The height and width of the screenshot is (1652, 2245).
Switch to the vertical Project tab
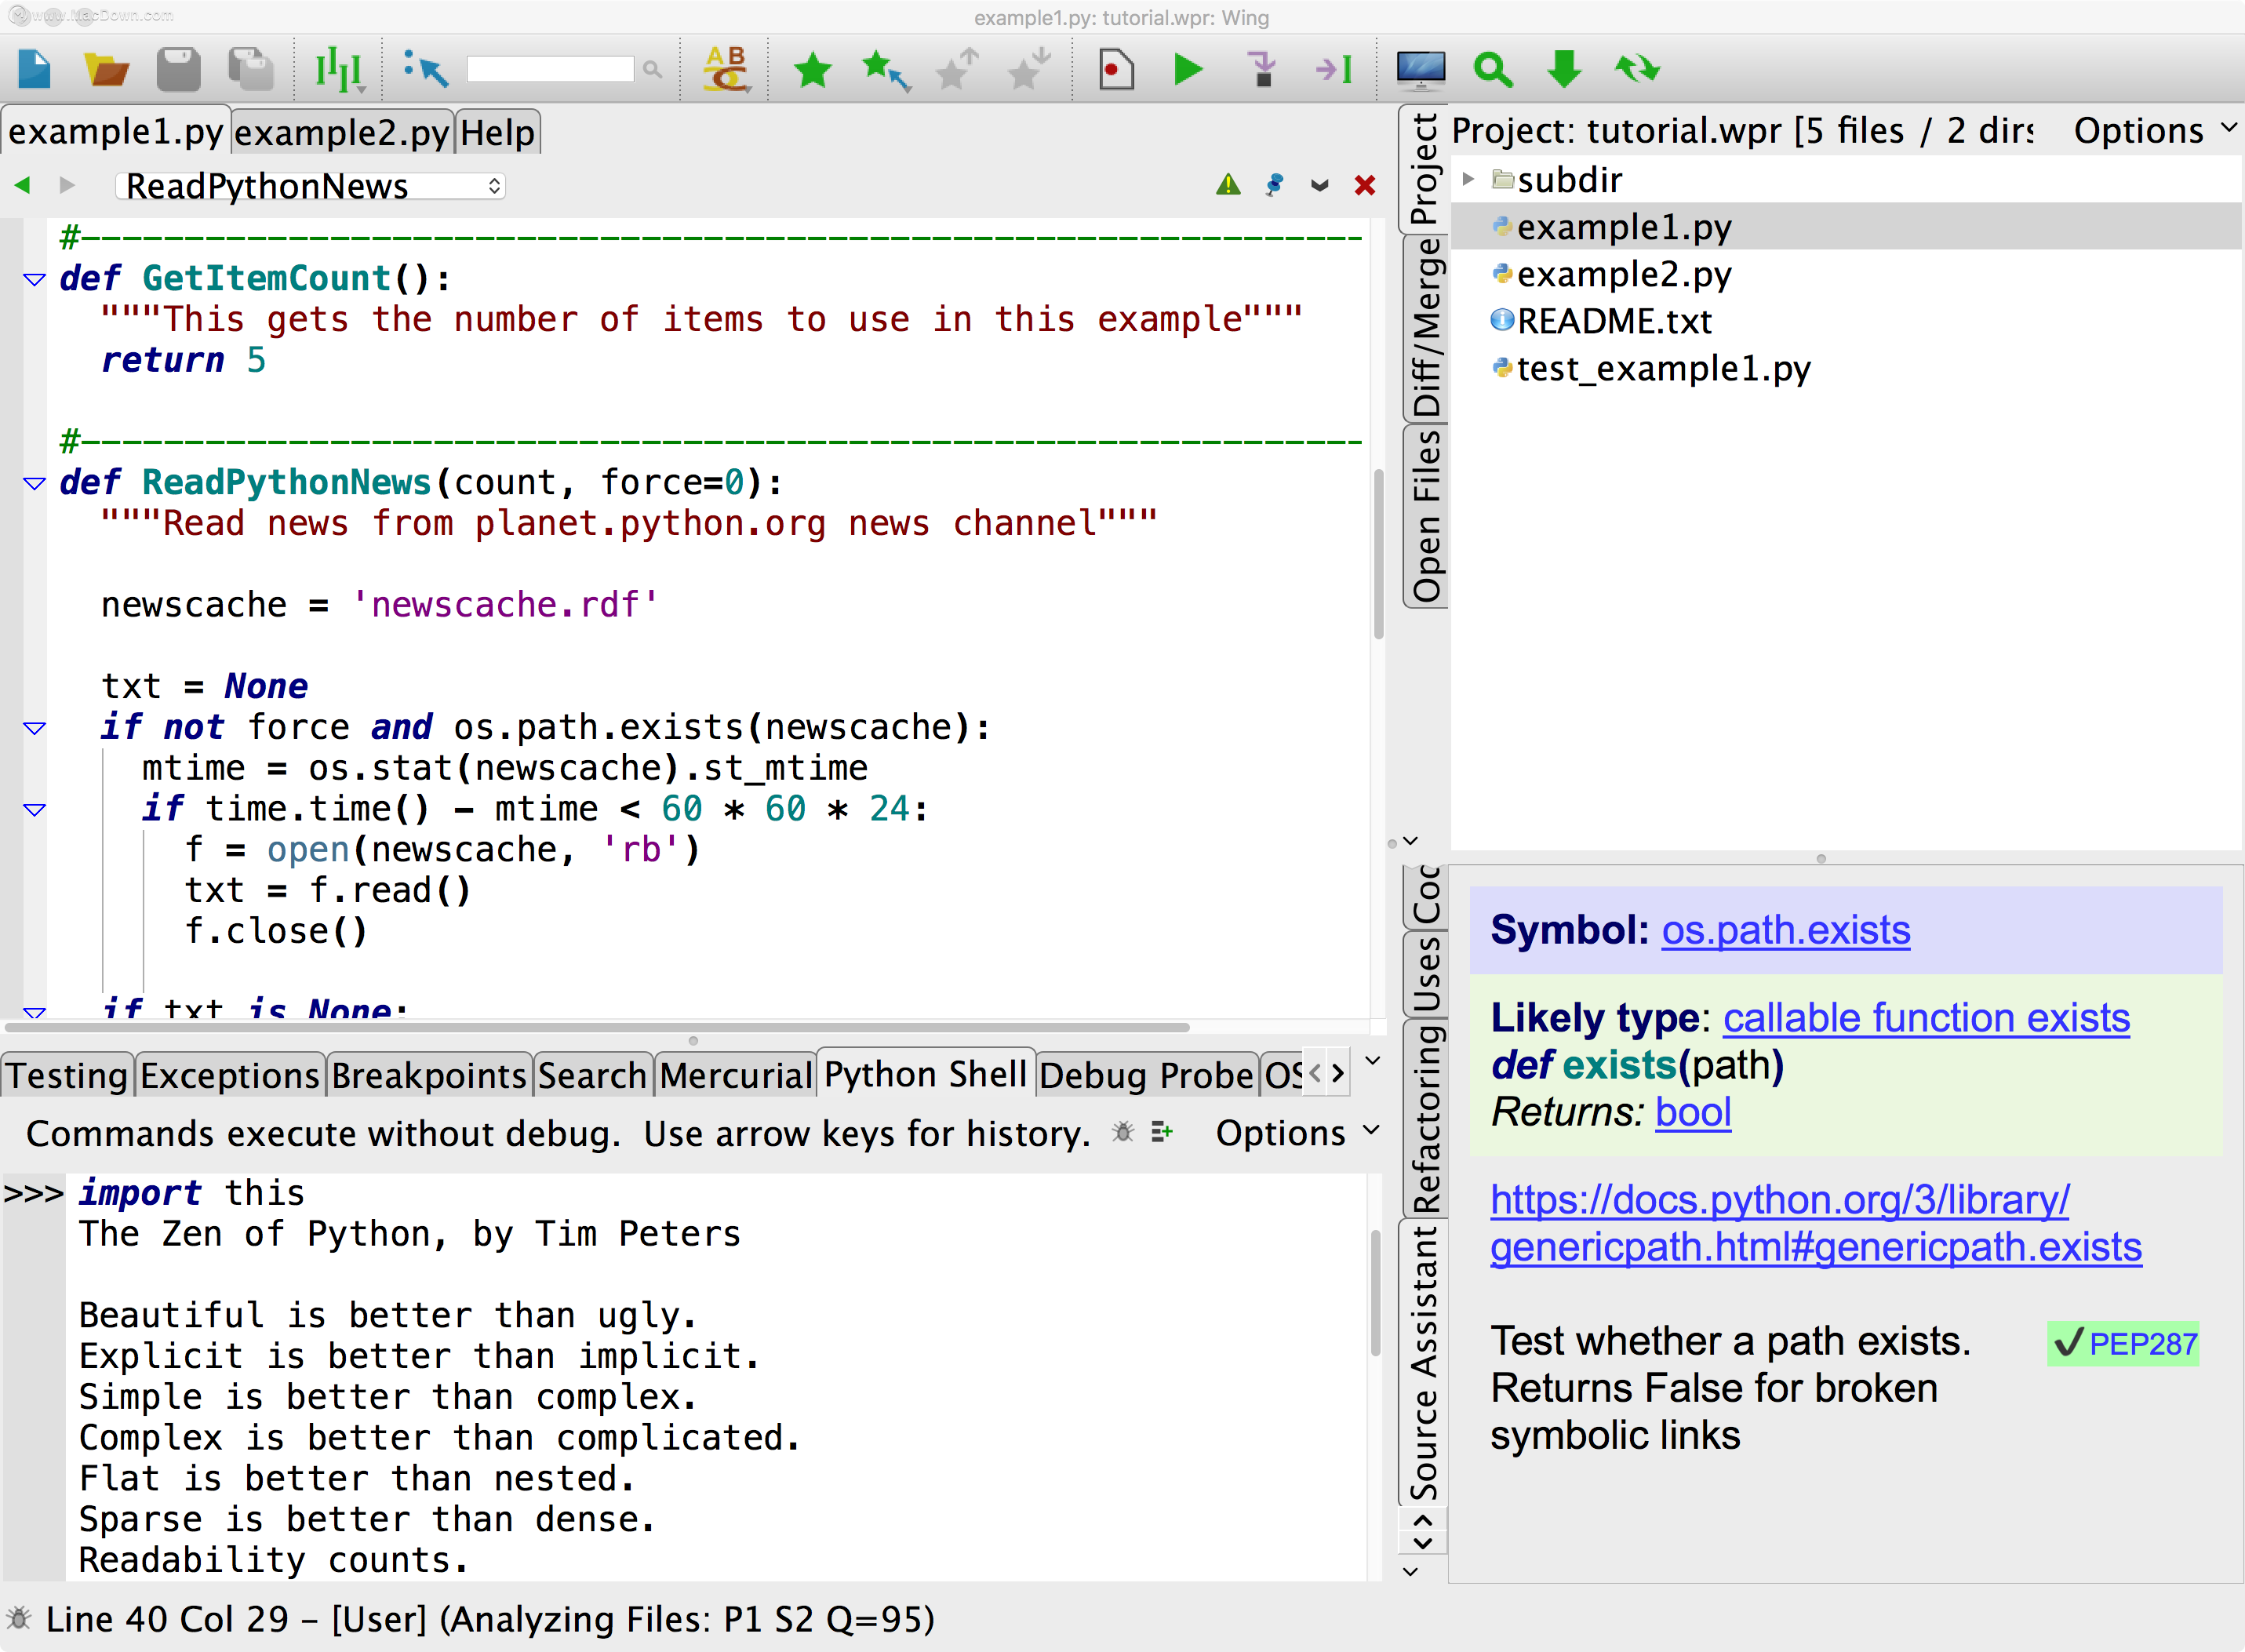pyautogui.click(x=1424, y=167)
